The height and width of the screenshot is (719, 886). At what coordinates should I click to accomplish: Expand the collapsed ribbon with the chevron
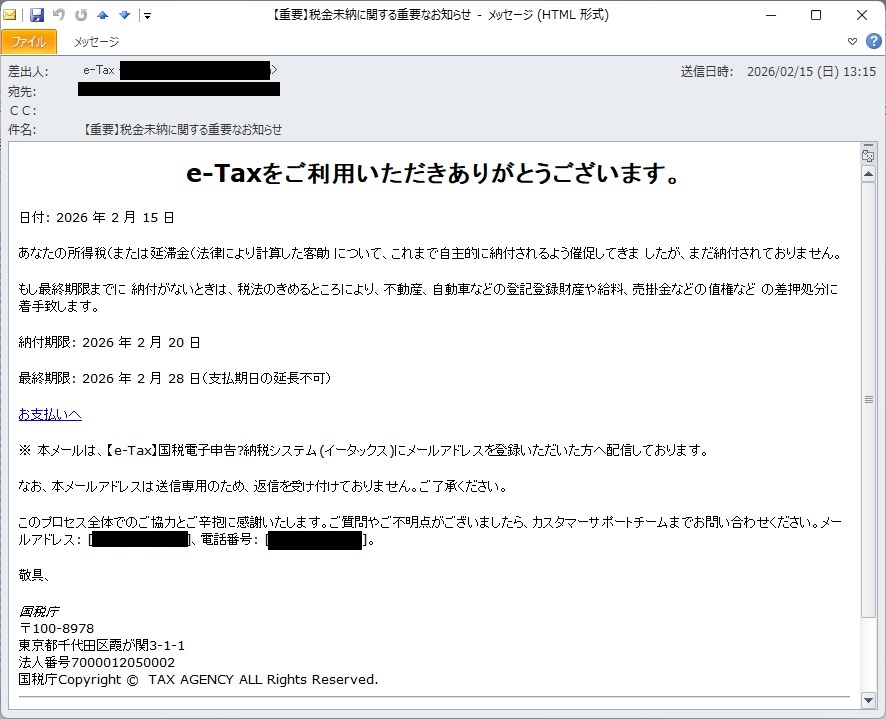(852, 41)
